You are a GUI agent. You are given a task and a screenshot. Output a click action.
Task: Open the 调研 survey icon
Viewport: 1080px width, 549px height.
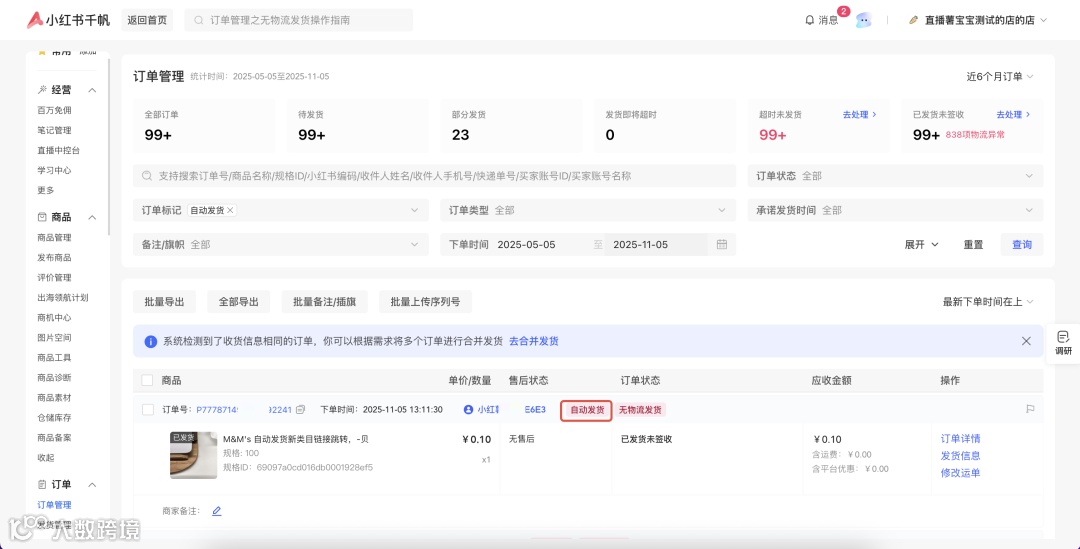[x=1063, y=337]
